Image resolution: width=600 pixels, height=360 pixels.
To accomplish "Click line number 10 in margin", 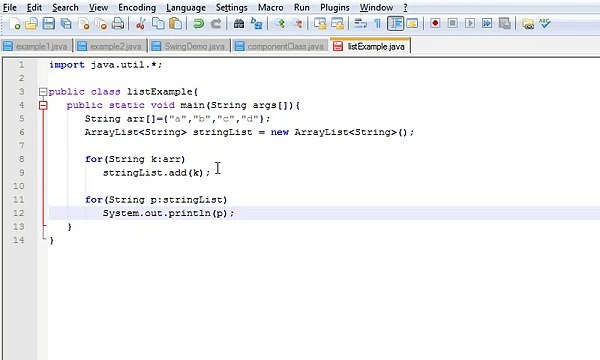I will click(18, 186).
